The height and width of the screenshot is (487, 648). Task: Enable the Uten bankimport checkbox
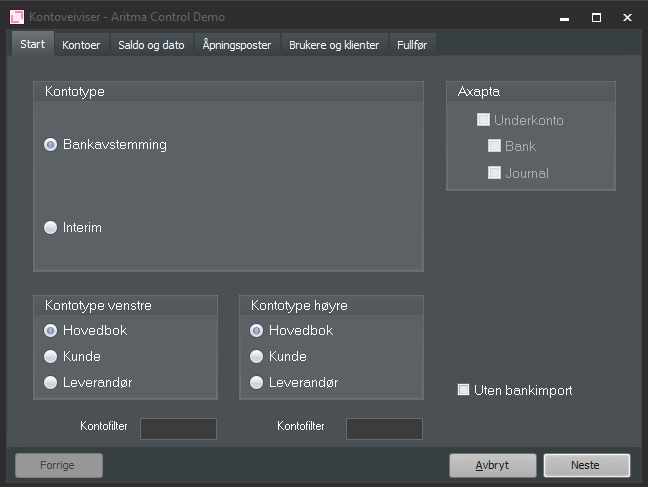464,390
